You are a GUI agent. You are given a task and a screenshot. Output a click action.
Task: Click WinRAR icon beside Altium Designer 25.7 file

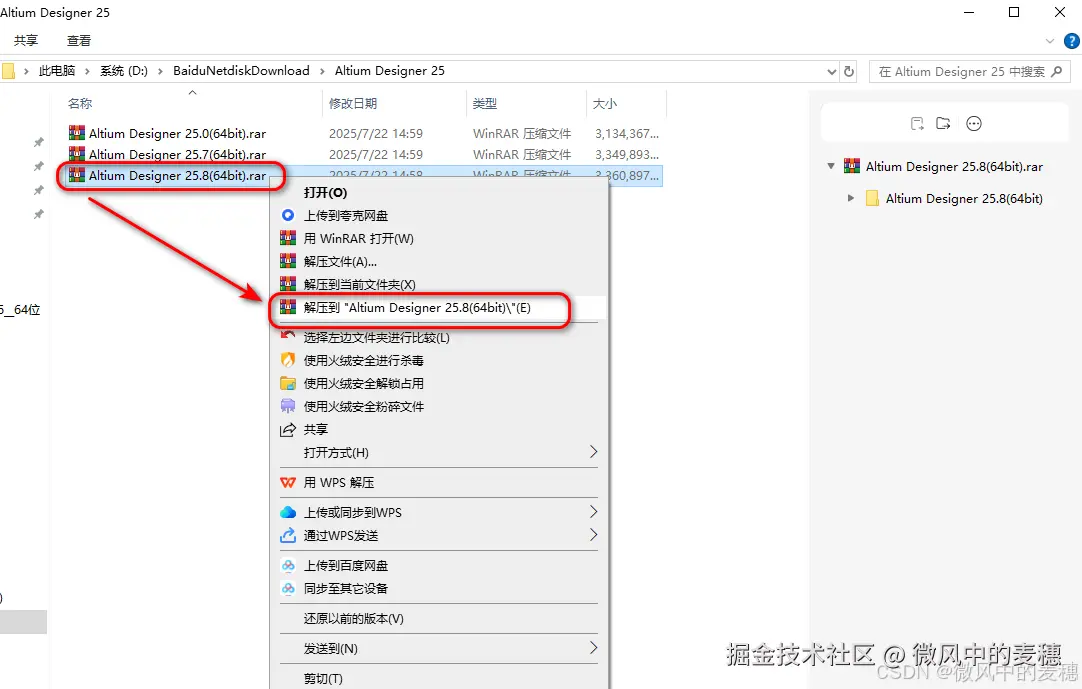77,153
